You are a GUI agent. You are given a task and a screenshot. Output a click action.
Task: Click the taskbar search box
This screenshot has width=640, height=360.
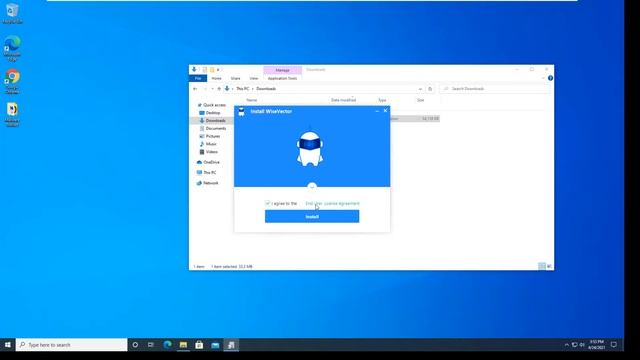point(71,345)
